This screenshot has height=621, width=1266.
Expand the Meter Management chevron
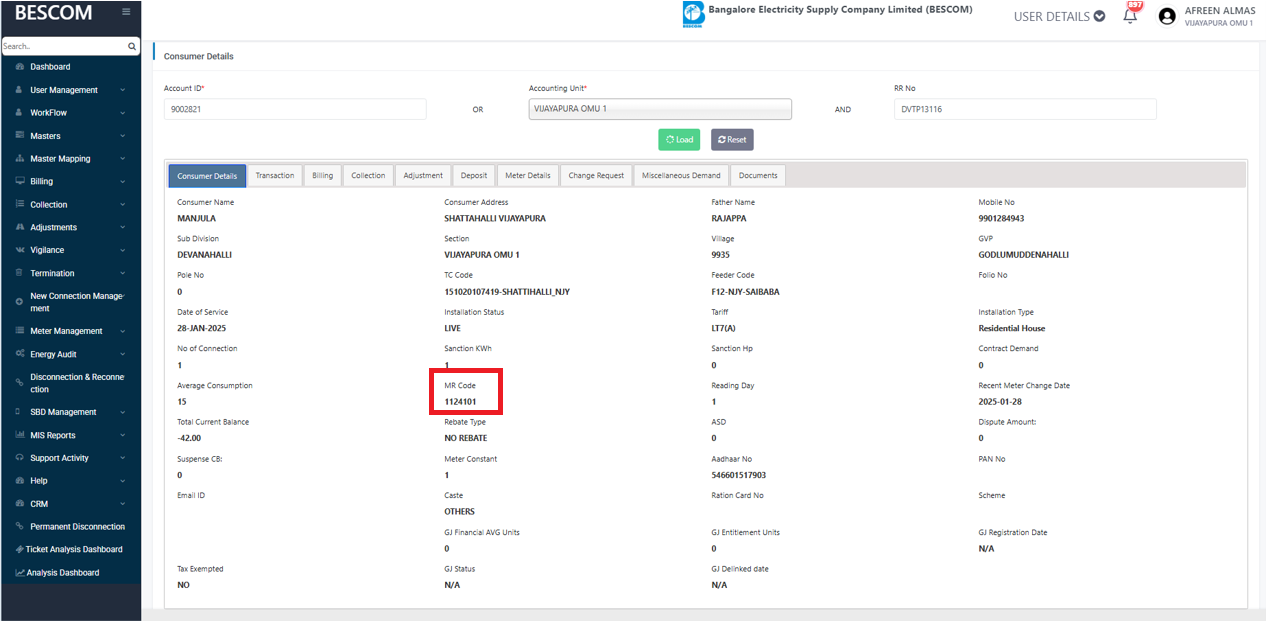(x=122, y=331)
